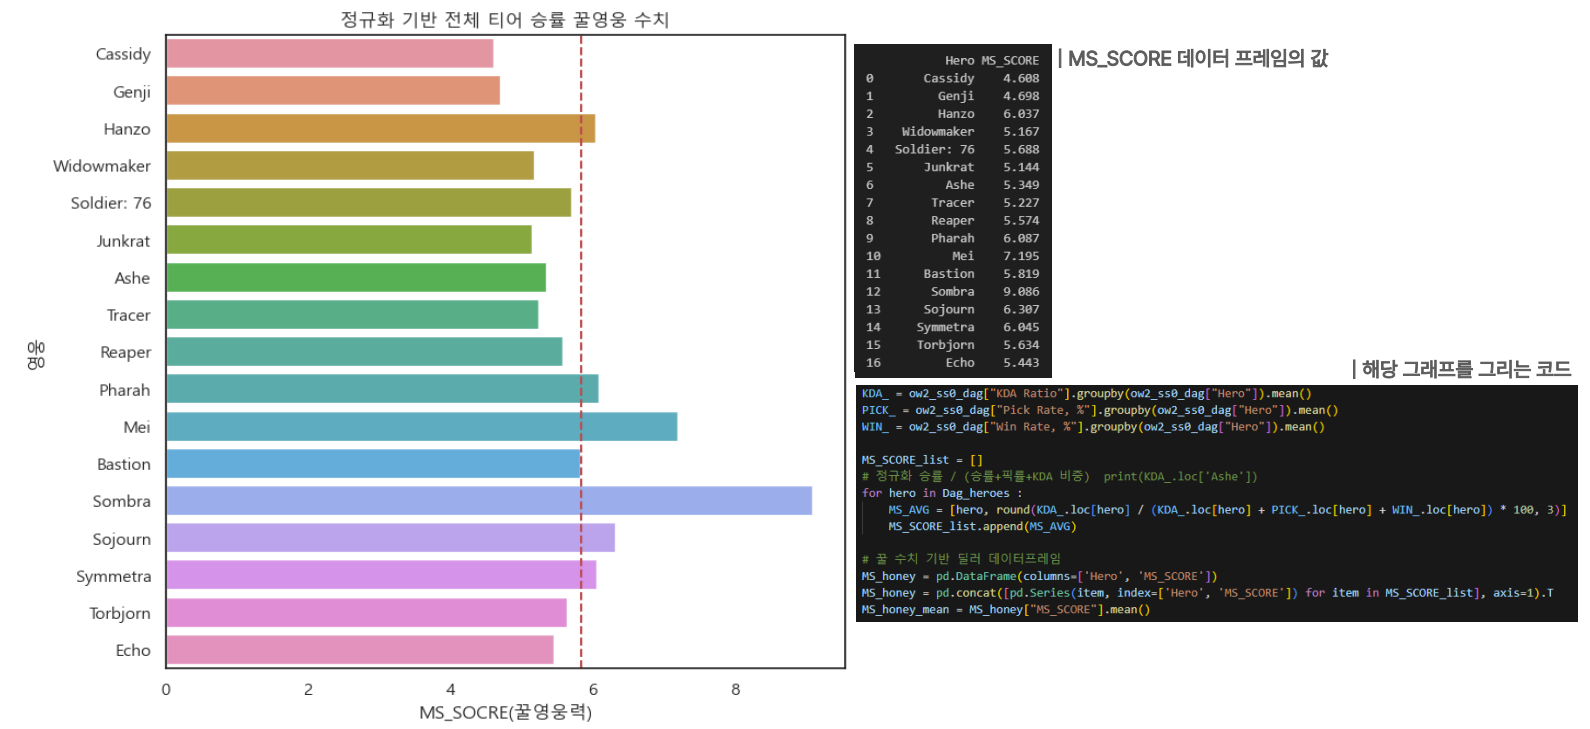Click the 'Hero MS_SCORE' table header row
Viewport: 1590px width, 729px height.
[x=991, y=60]
